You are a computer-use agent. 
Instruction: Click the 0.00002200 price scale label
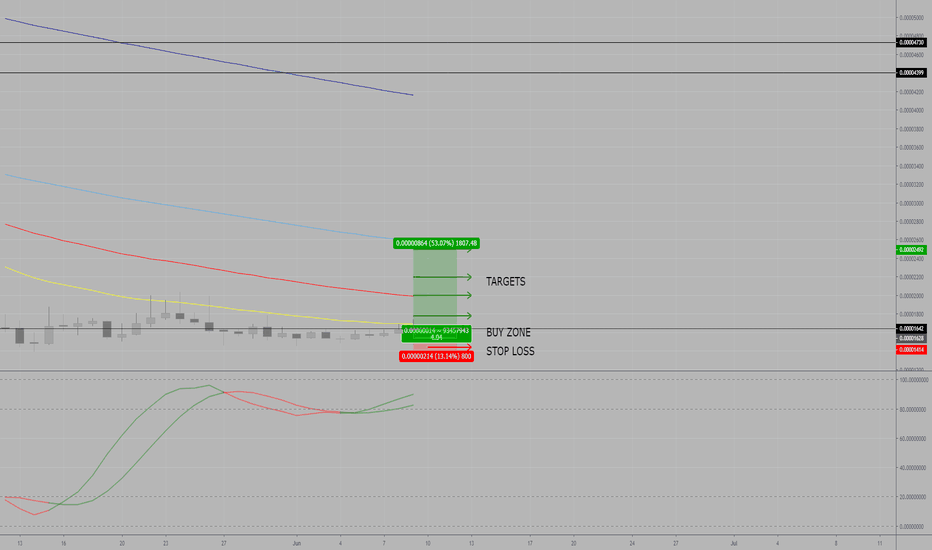point(911,277)
